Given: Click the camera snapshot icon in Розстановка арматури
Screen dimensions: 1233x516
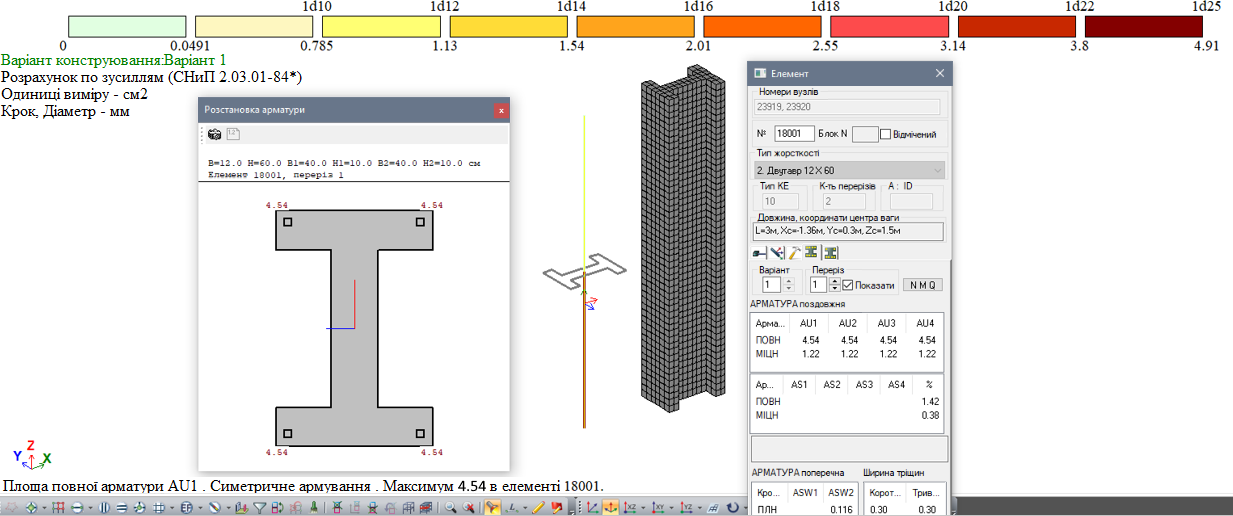Looking at the screenshot, I should (x=214, y=134).
